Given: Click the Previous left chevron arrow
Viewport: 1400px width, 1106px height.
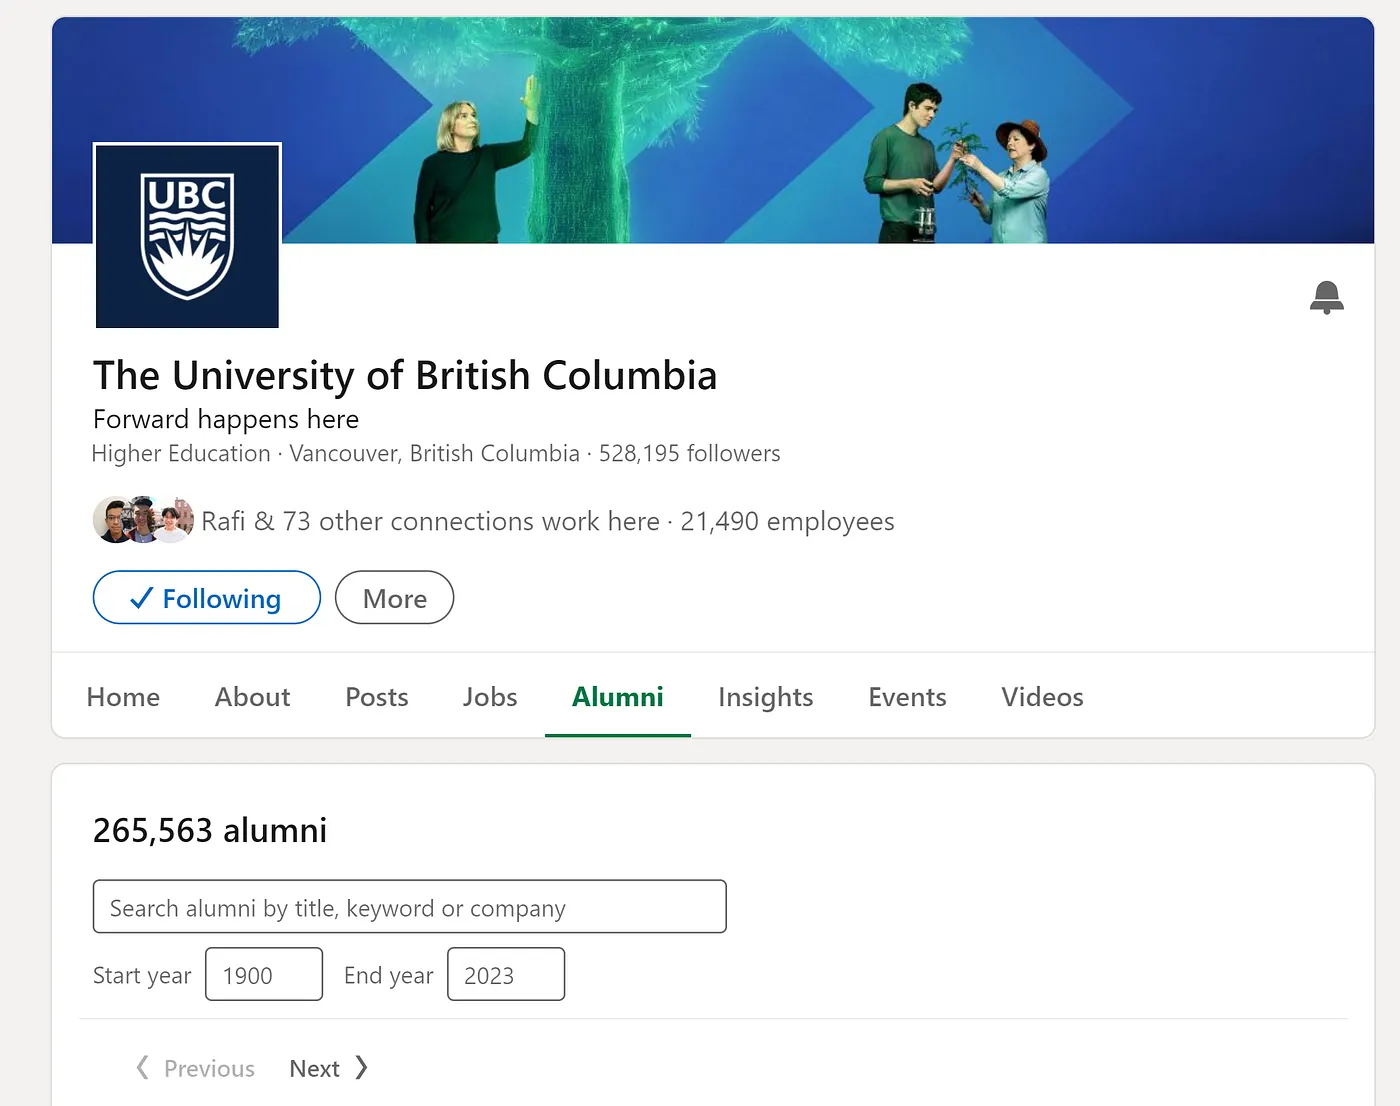Looking at the screenshot, I should 143,1068.
